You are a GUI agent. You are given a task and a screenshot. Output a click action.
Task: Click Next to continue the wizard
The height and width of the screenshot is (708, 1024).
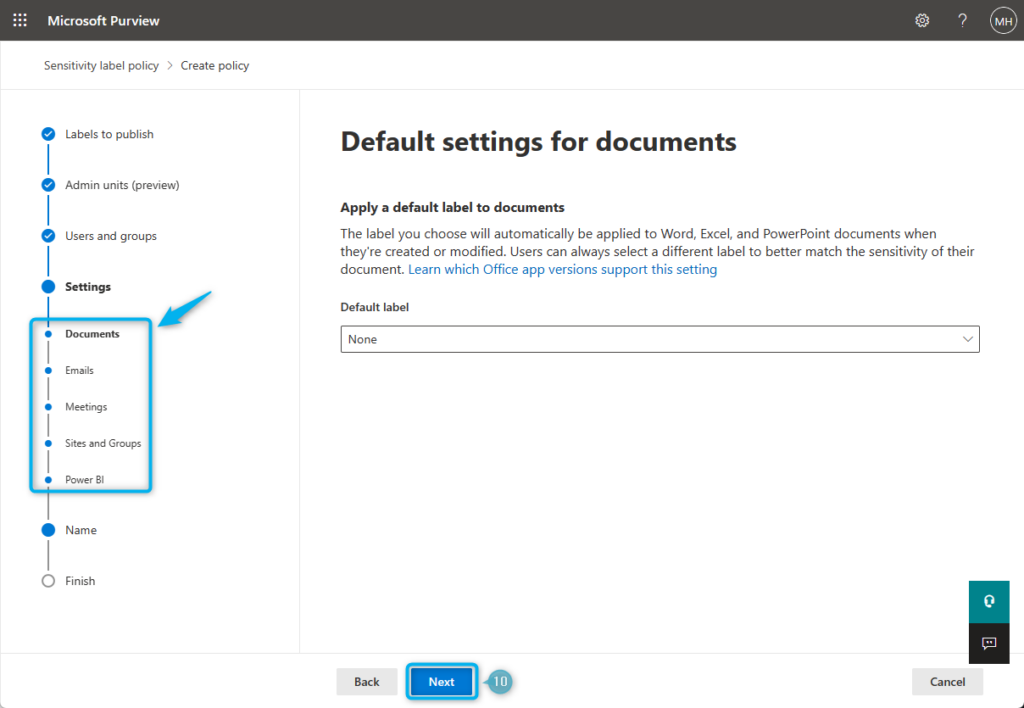pos(441,681)
